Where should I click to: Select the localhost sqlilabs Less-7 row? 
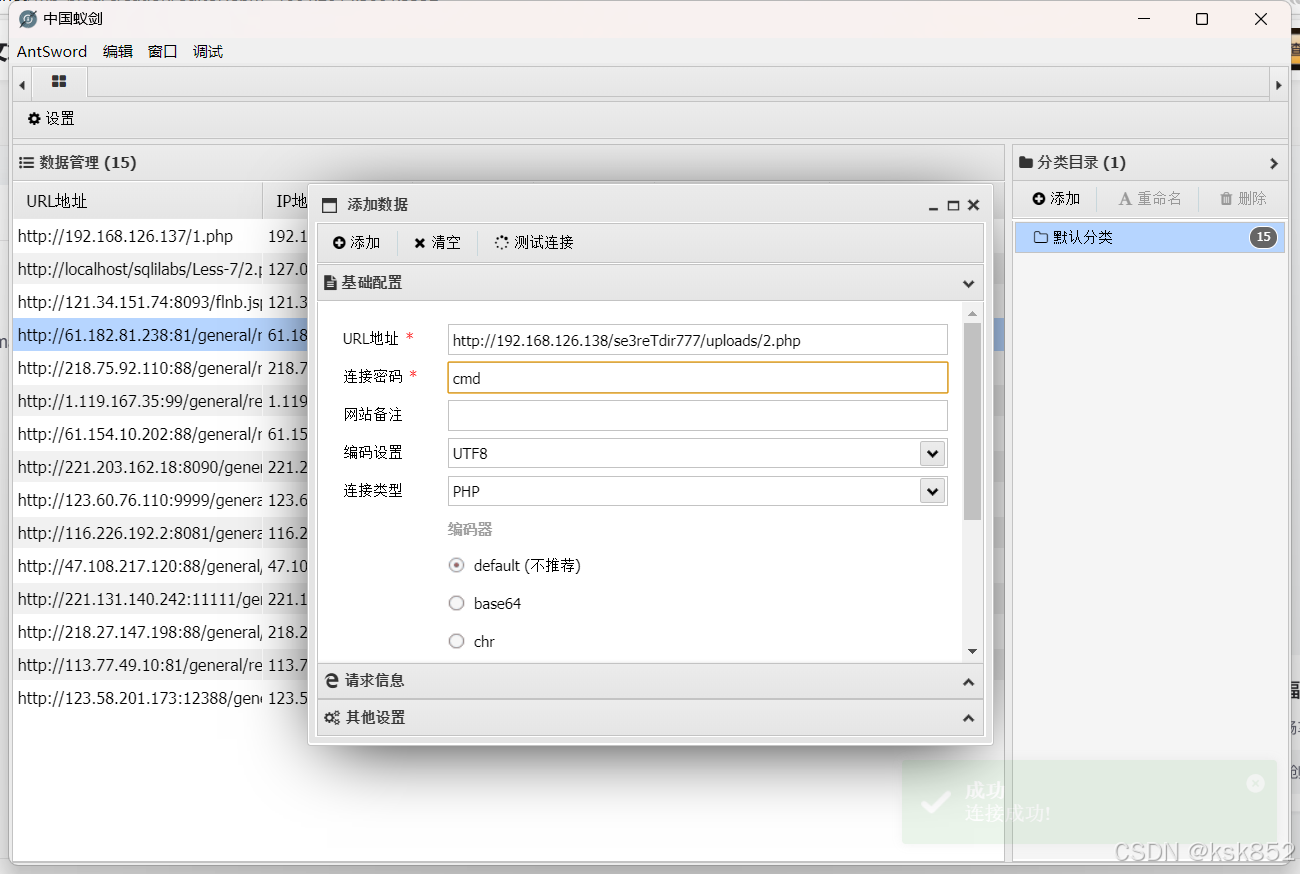[160, 269]
